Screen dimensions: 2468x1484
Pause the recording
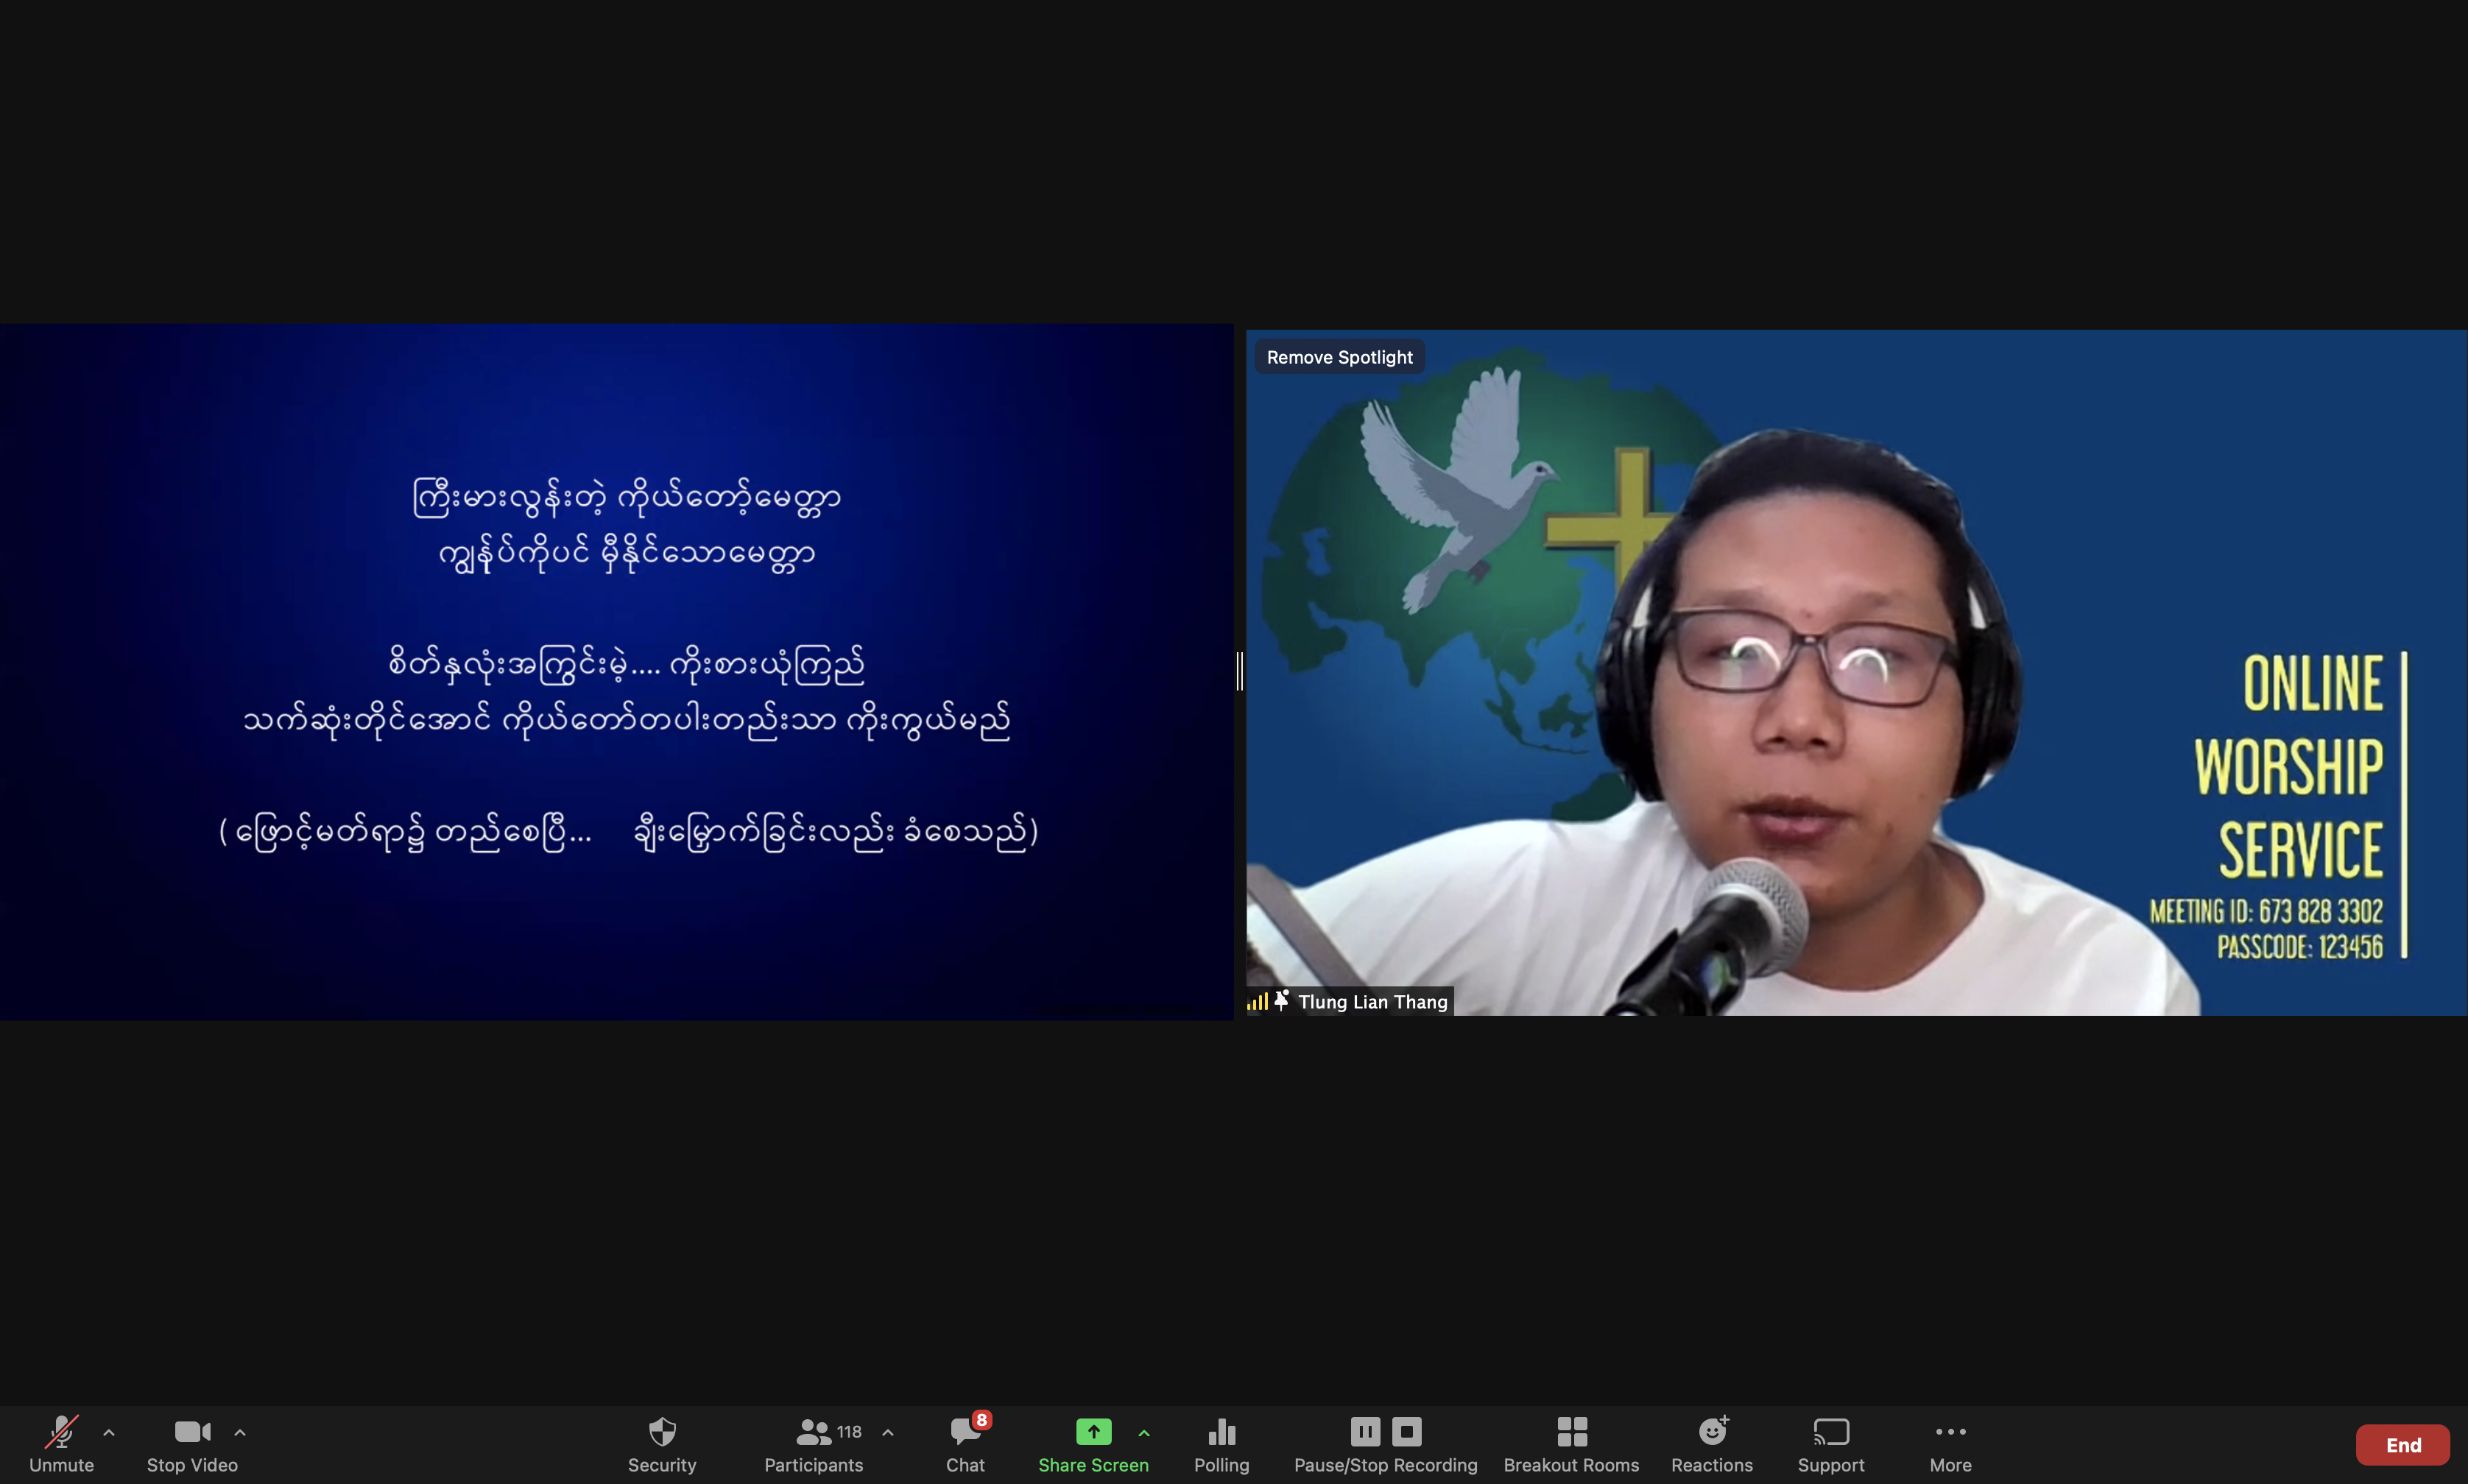point(1365,1432)
